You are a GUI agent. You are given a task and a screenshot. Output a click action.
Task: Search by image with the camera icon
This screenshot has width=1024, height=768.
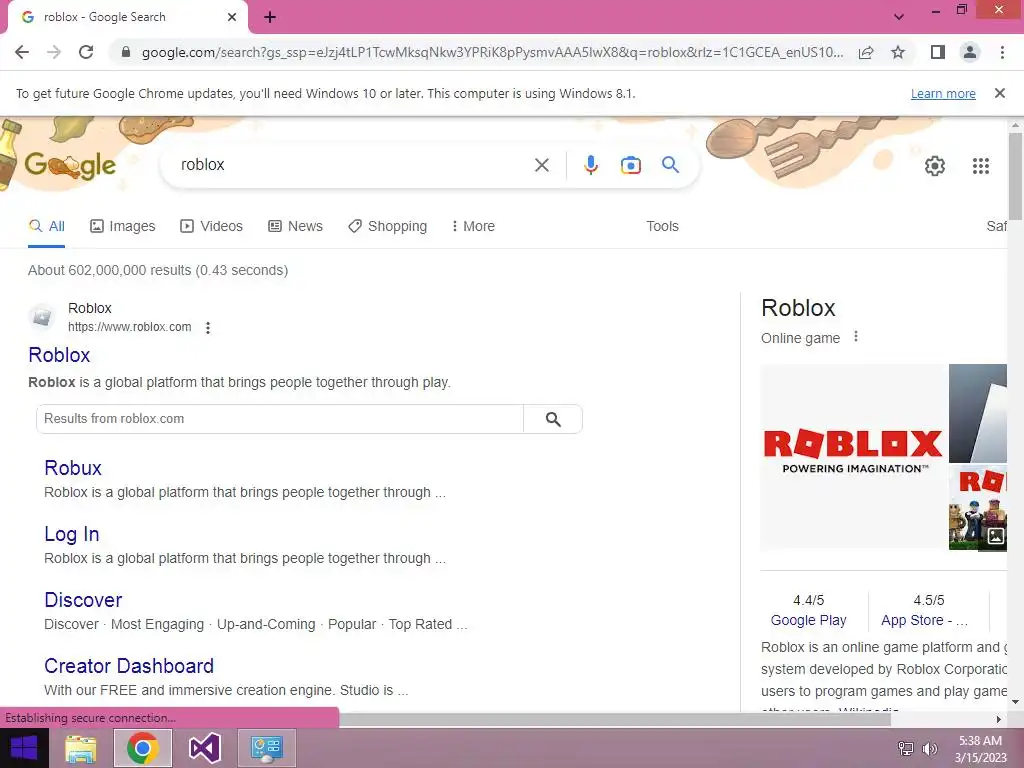[630, 165]
